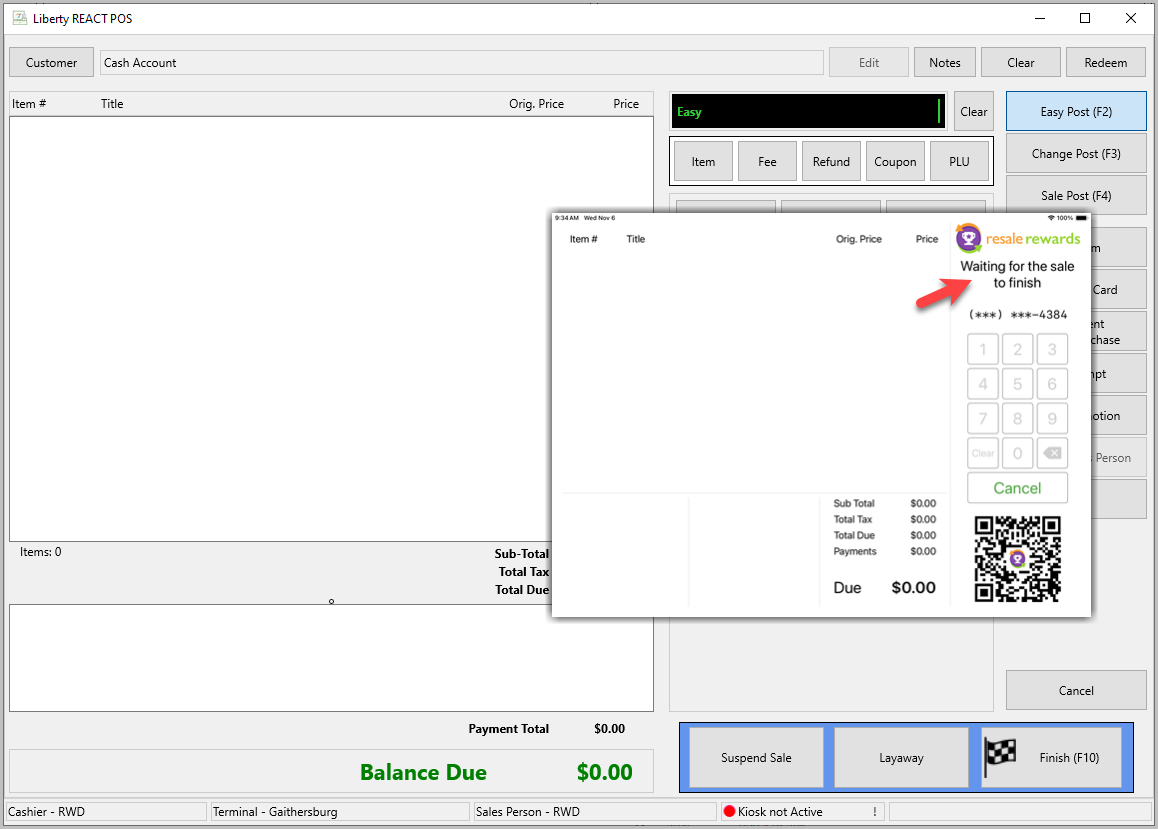This screenshot has height=829, width=1158.
Task: Select Sale Post (F4) mode
Action: click(x=1076, y=196)
